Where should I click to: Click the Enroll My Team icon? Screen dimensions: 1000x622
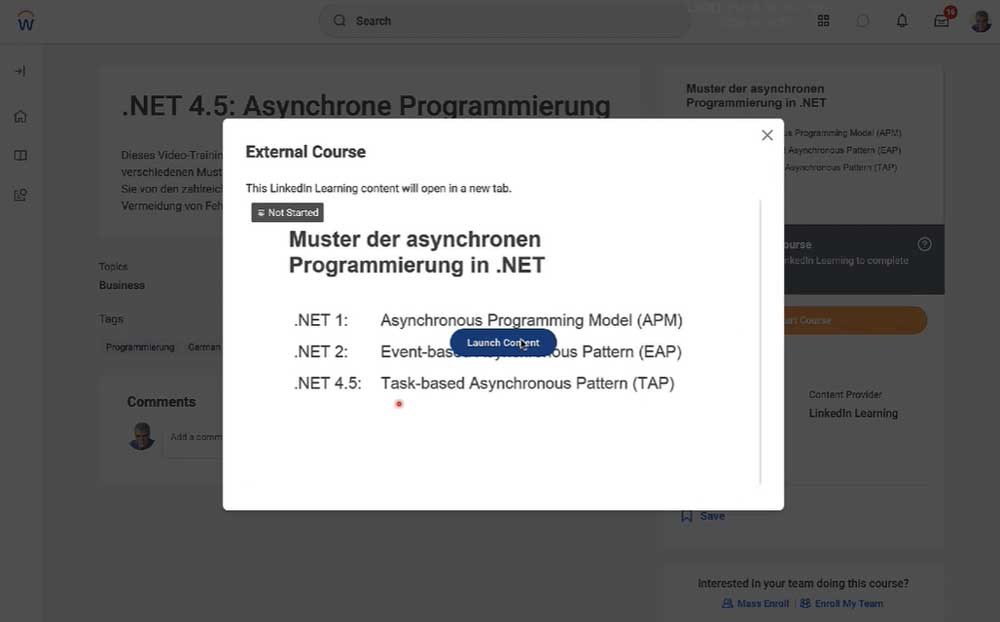805,603
